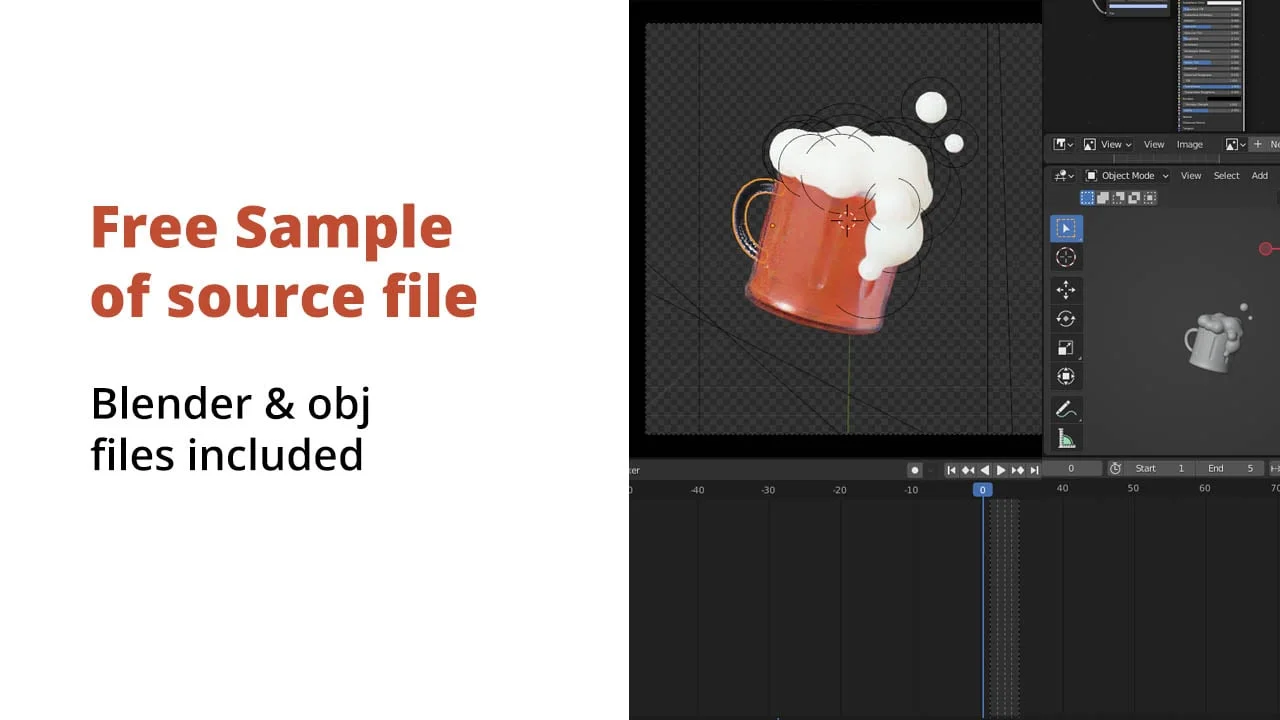Image resolution: width=1280 pixels, height=720 pixels.
Task: Select the Measure tool
Action: pyautogui.click(x=1065, y=439)
